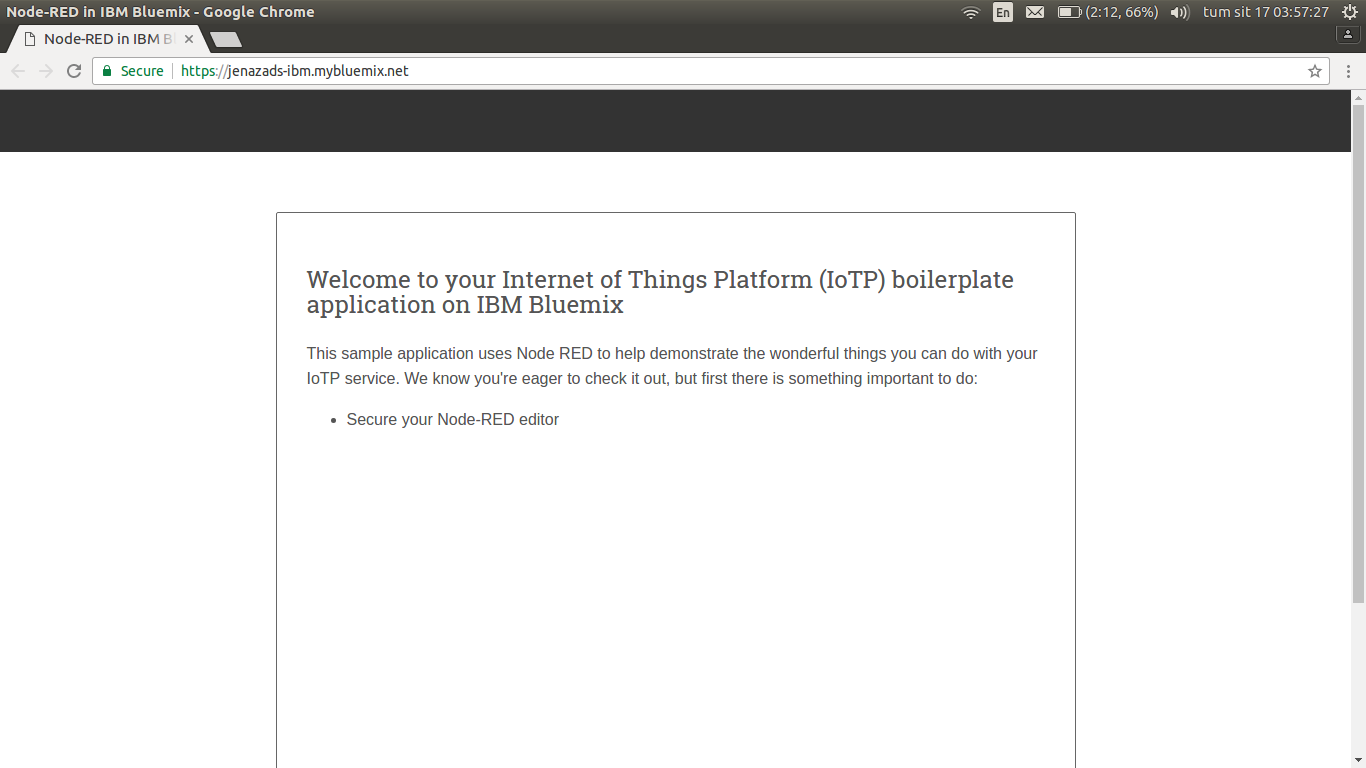Reload the current page

click(x=74, y=71)
